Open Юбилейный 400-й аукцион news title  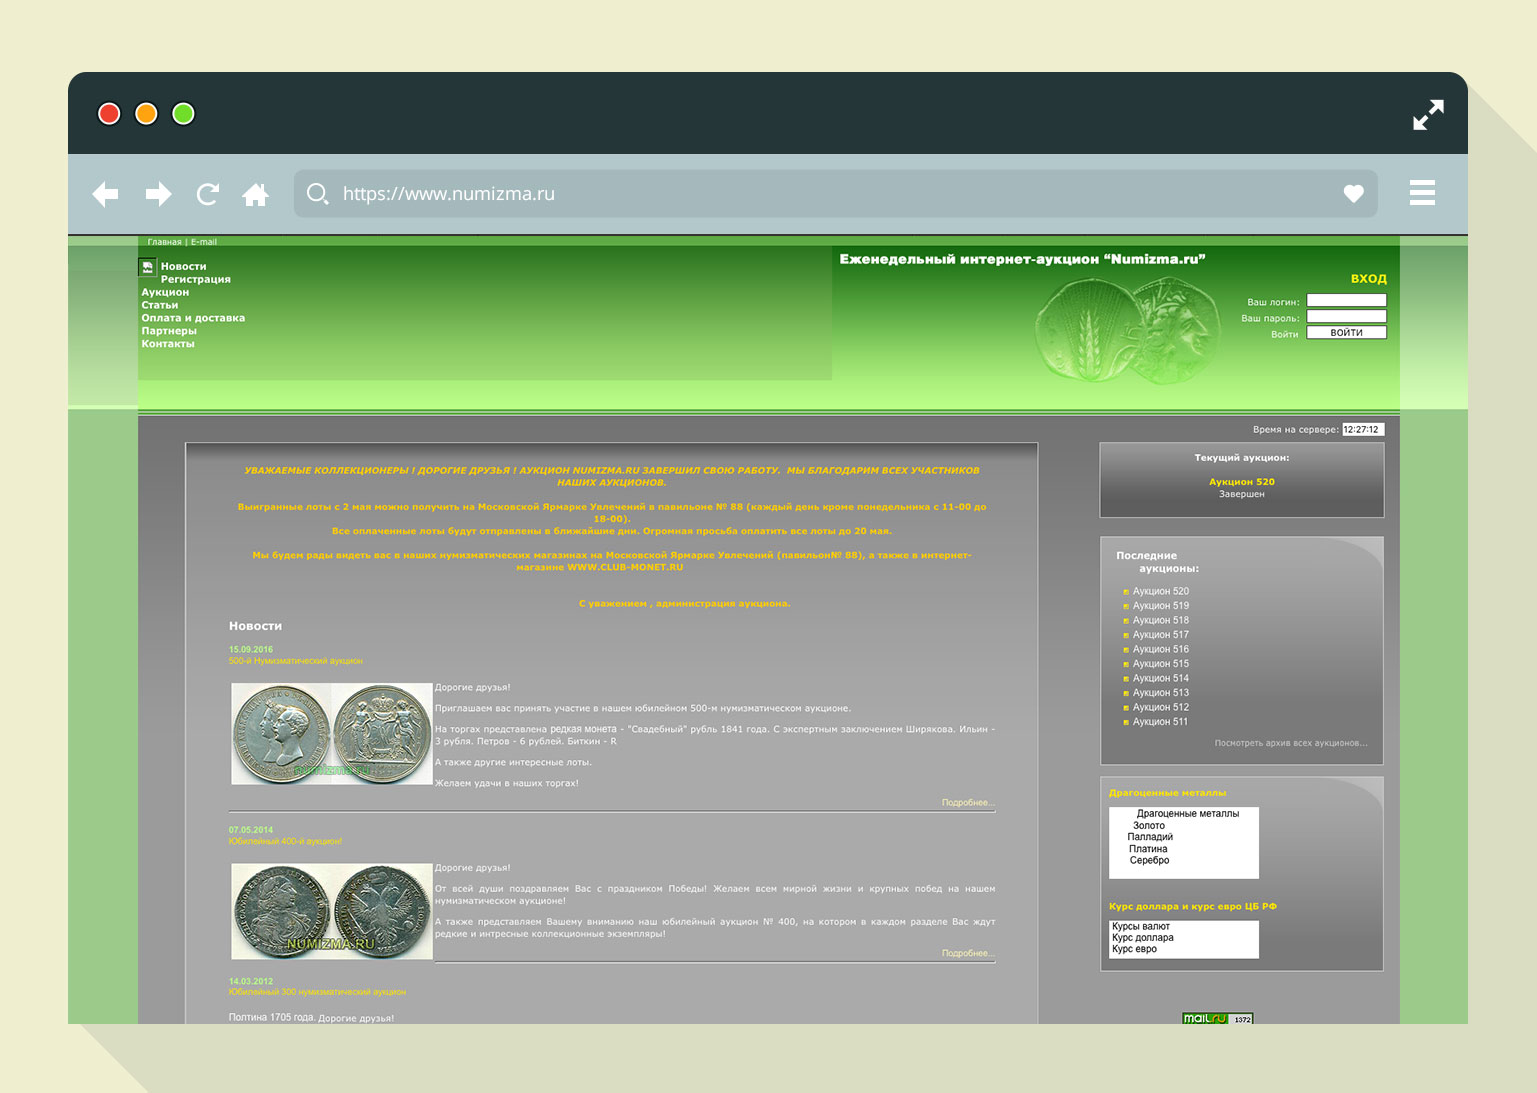click(285, 842)
